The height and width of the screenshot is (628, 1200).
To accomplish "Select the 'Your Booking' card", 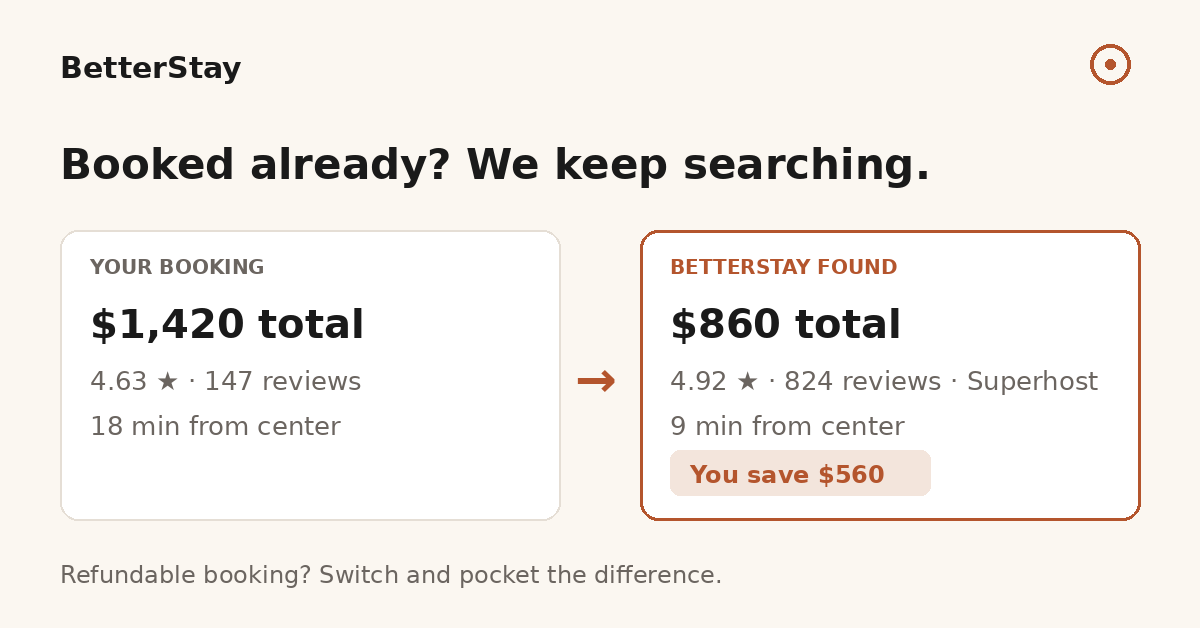I will pos(310,375).
